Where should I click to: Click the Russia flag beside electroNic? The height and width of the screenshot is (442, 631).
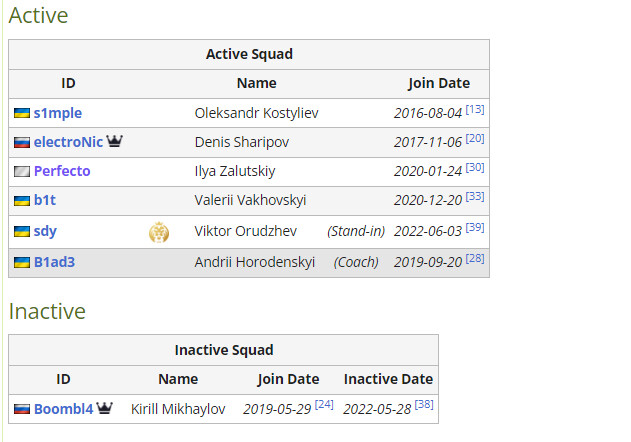pos(21,142)
